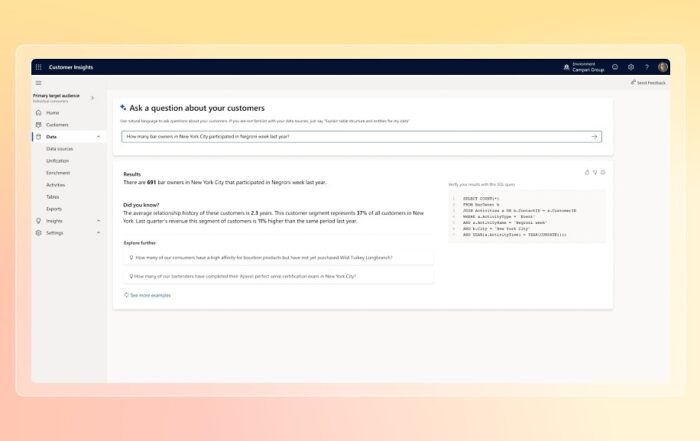Open Settings menu label in sidebar
Image resolution: width=700 pixels, height=441 pixels.
(x=54, y=233)
